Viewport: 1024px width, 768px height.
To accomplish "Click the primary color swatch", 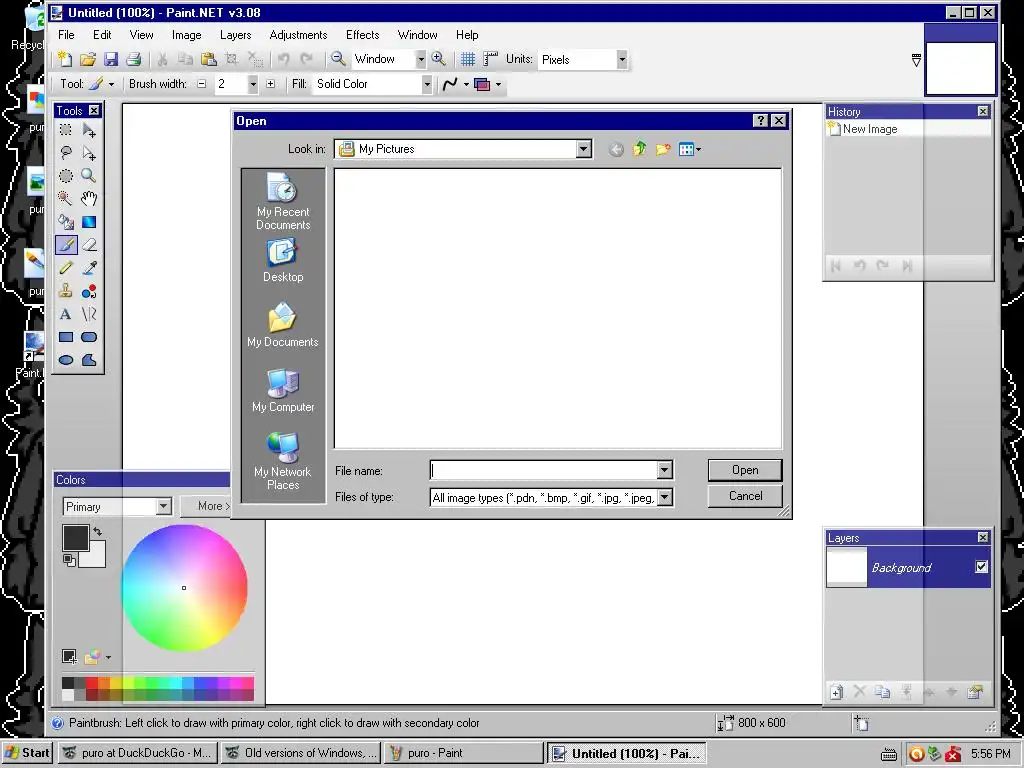I will coord(76,538).
